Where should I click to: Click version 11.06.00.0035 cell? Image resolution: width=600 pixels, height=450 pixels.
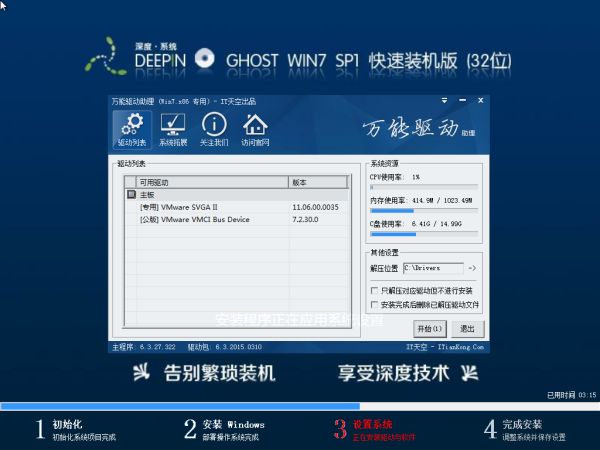click(x=315, y=207)
